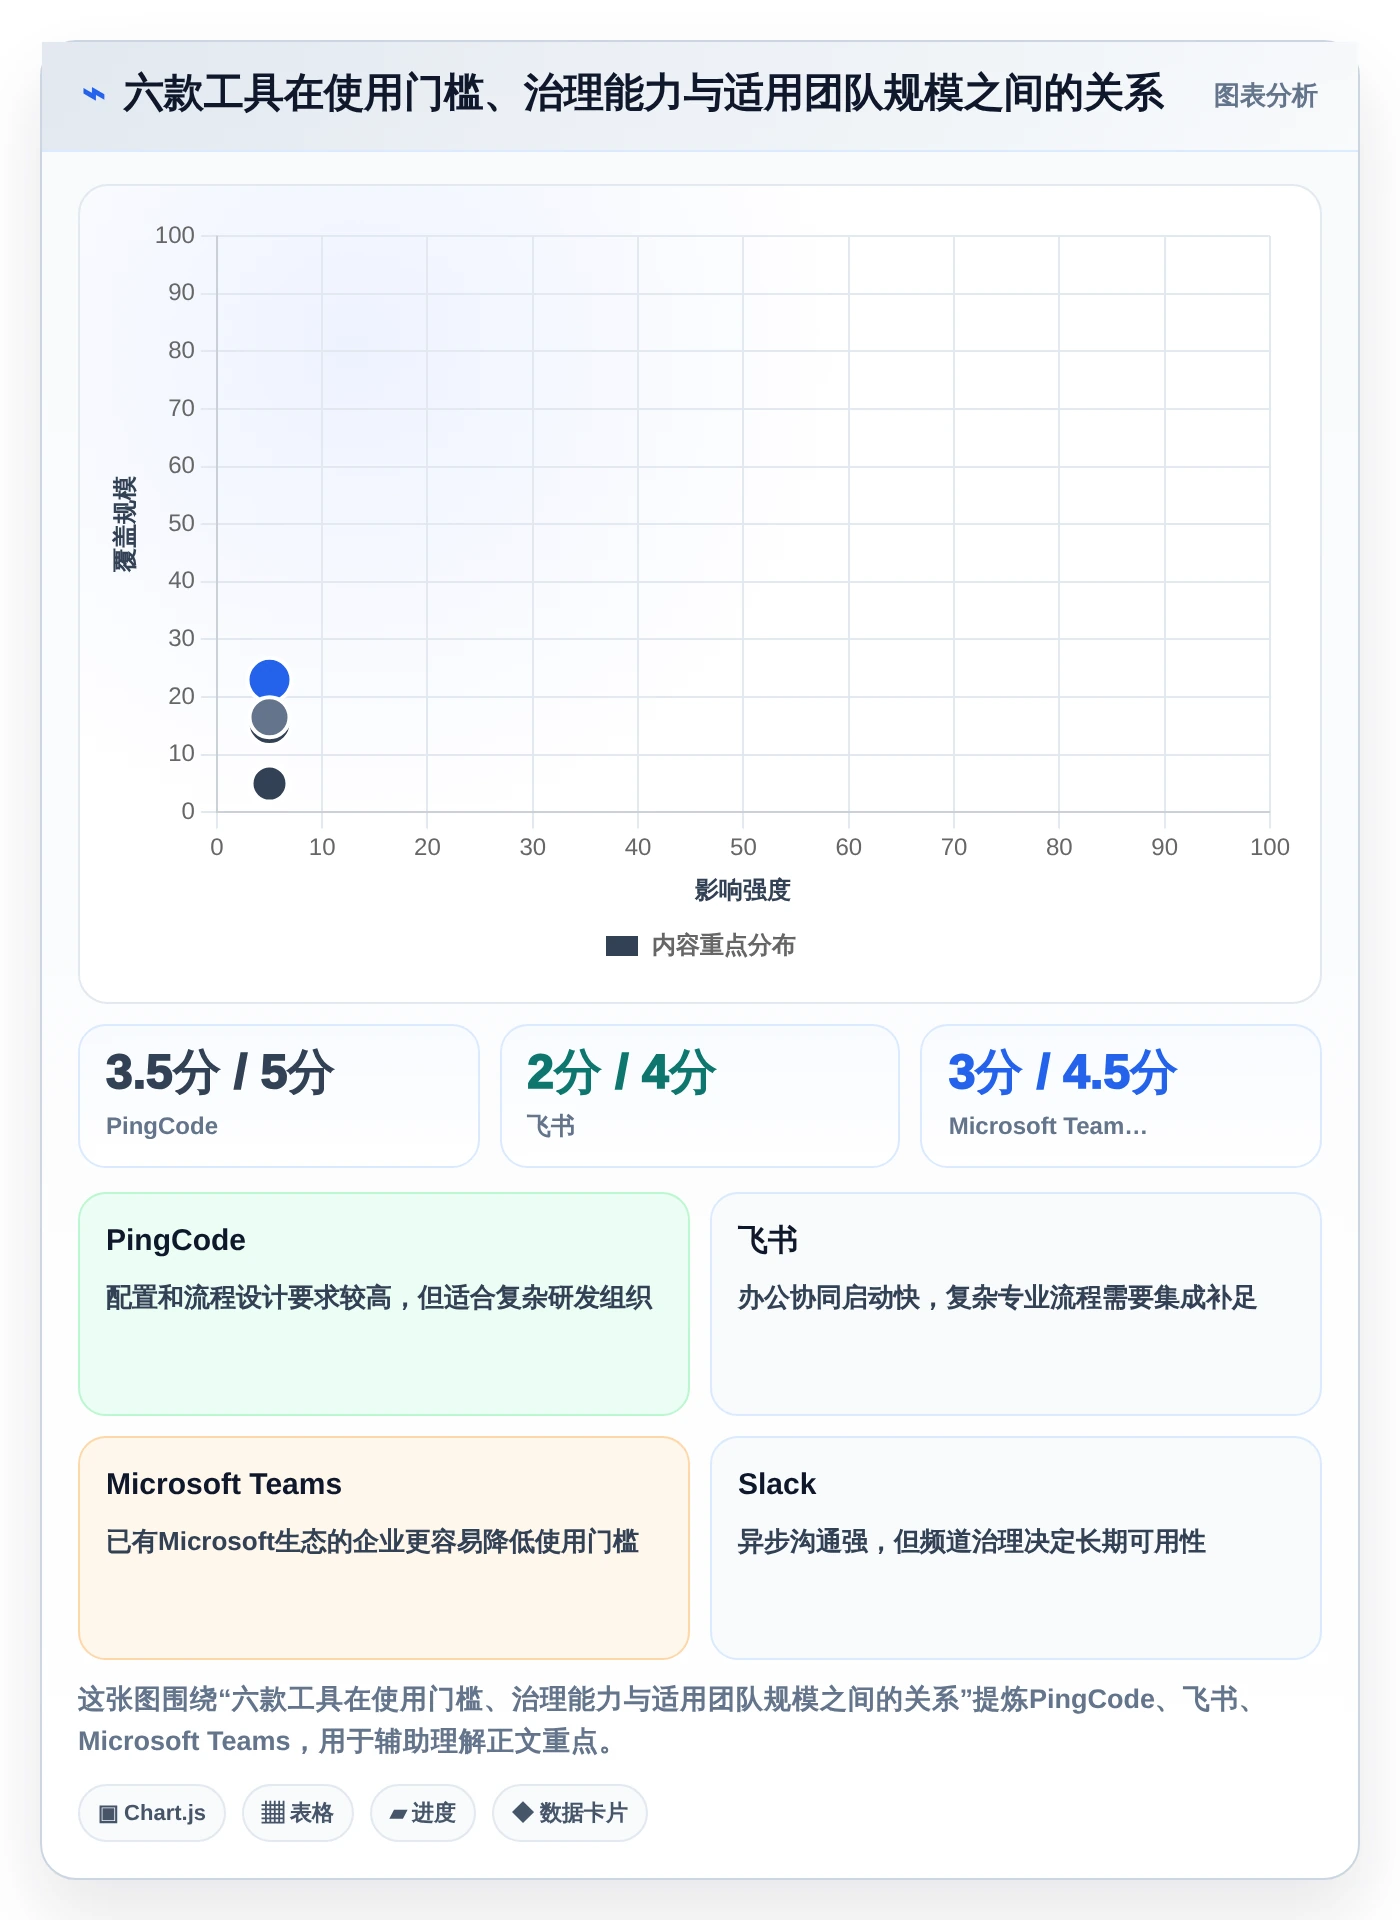Screen dimensions: 1400x1920
Task: Open the 飞书 2分 / 4分 stat card
Action: [700, 1095]
